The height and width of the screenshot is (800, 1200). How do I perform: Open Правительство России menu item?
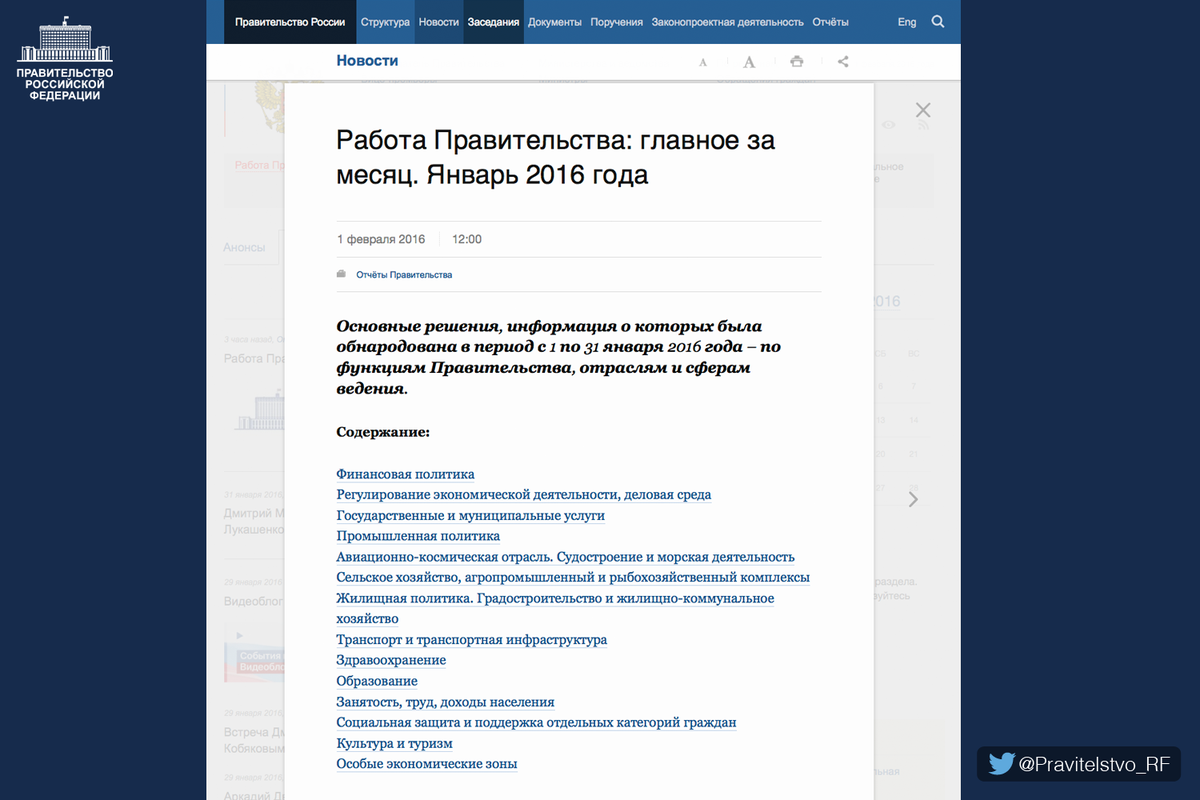(290, 22)
